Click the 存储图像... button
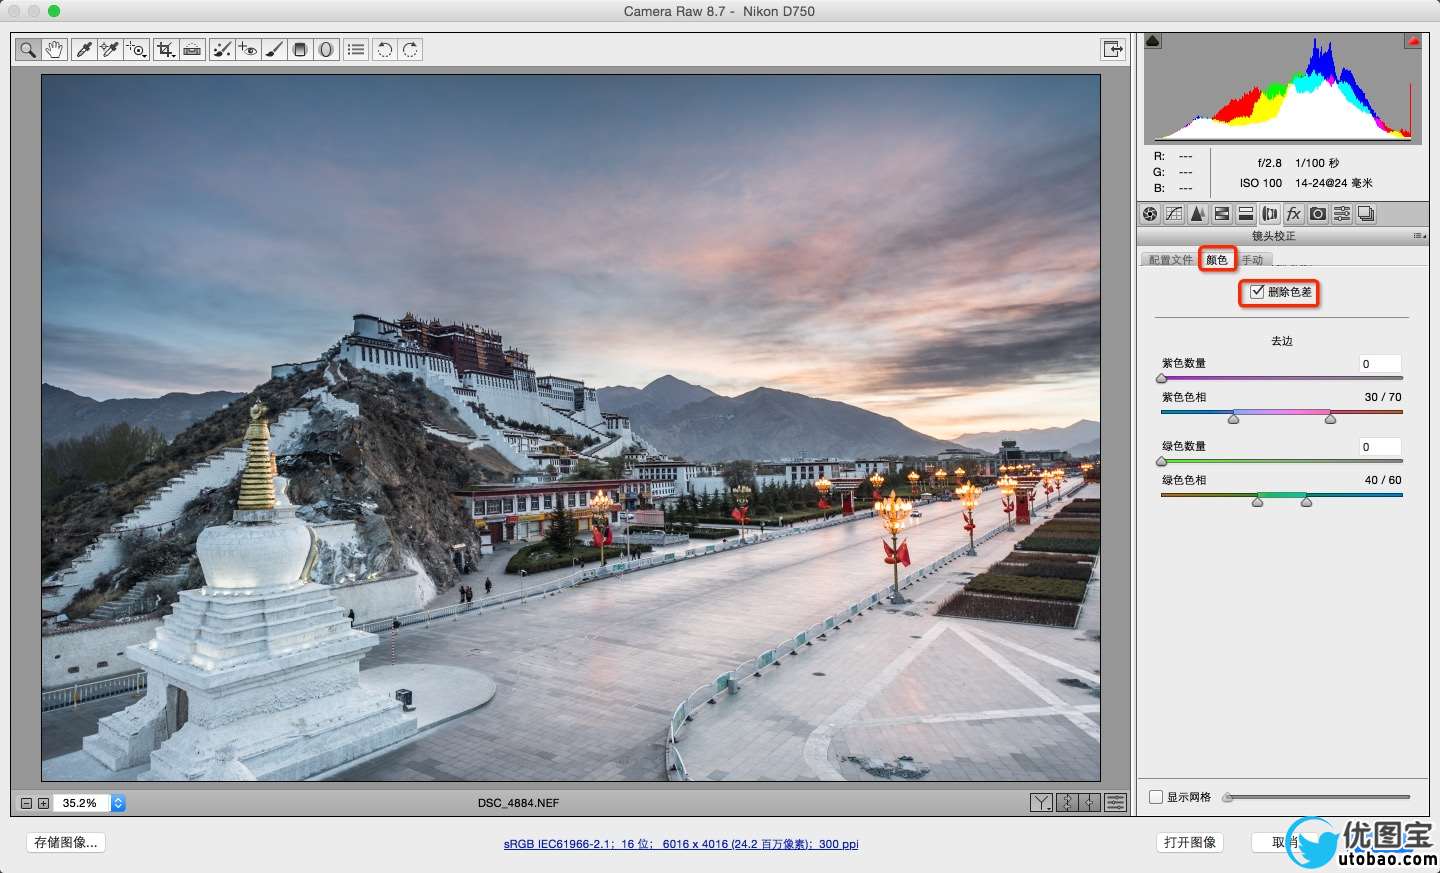This screenshot has height=873, width=1440. click(66, 842)
